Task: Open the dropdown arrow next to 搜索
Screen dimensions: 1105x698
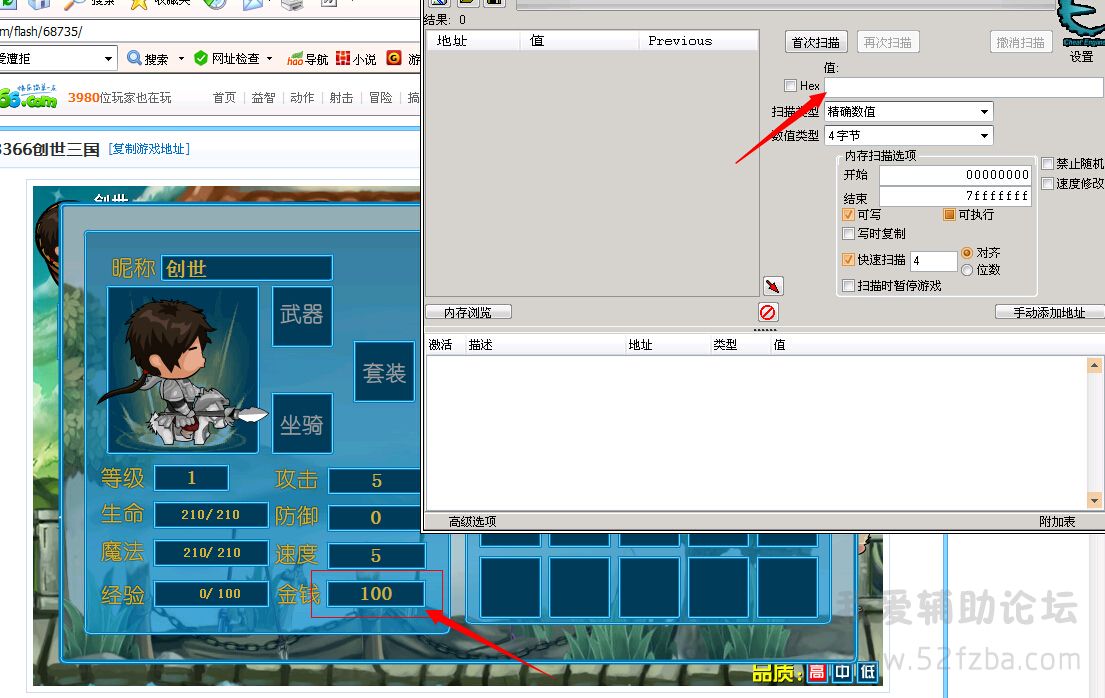Action: pyautogui.click(x=181, y=59)
